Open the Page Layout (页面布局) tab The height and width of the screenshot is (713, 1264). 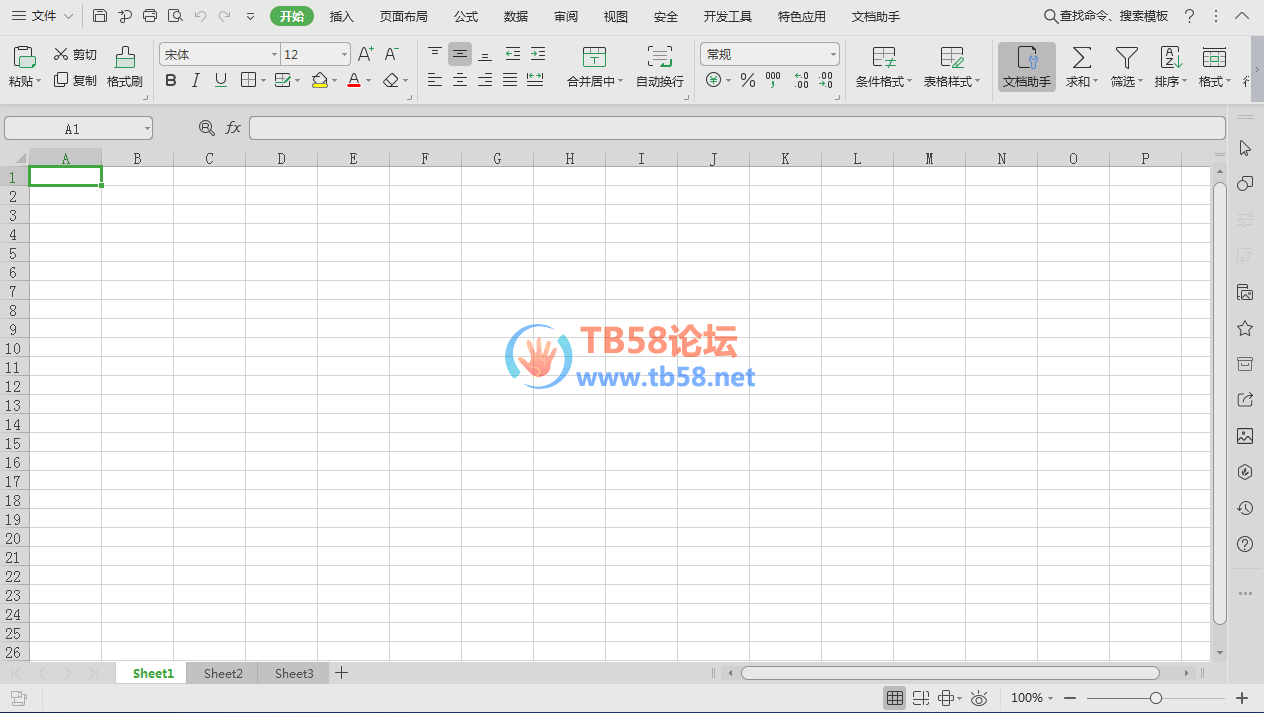(x=404, y=16)
